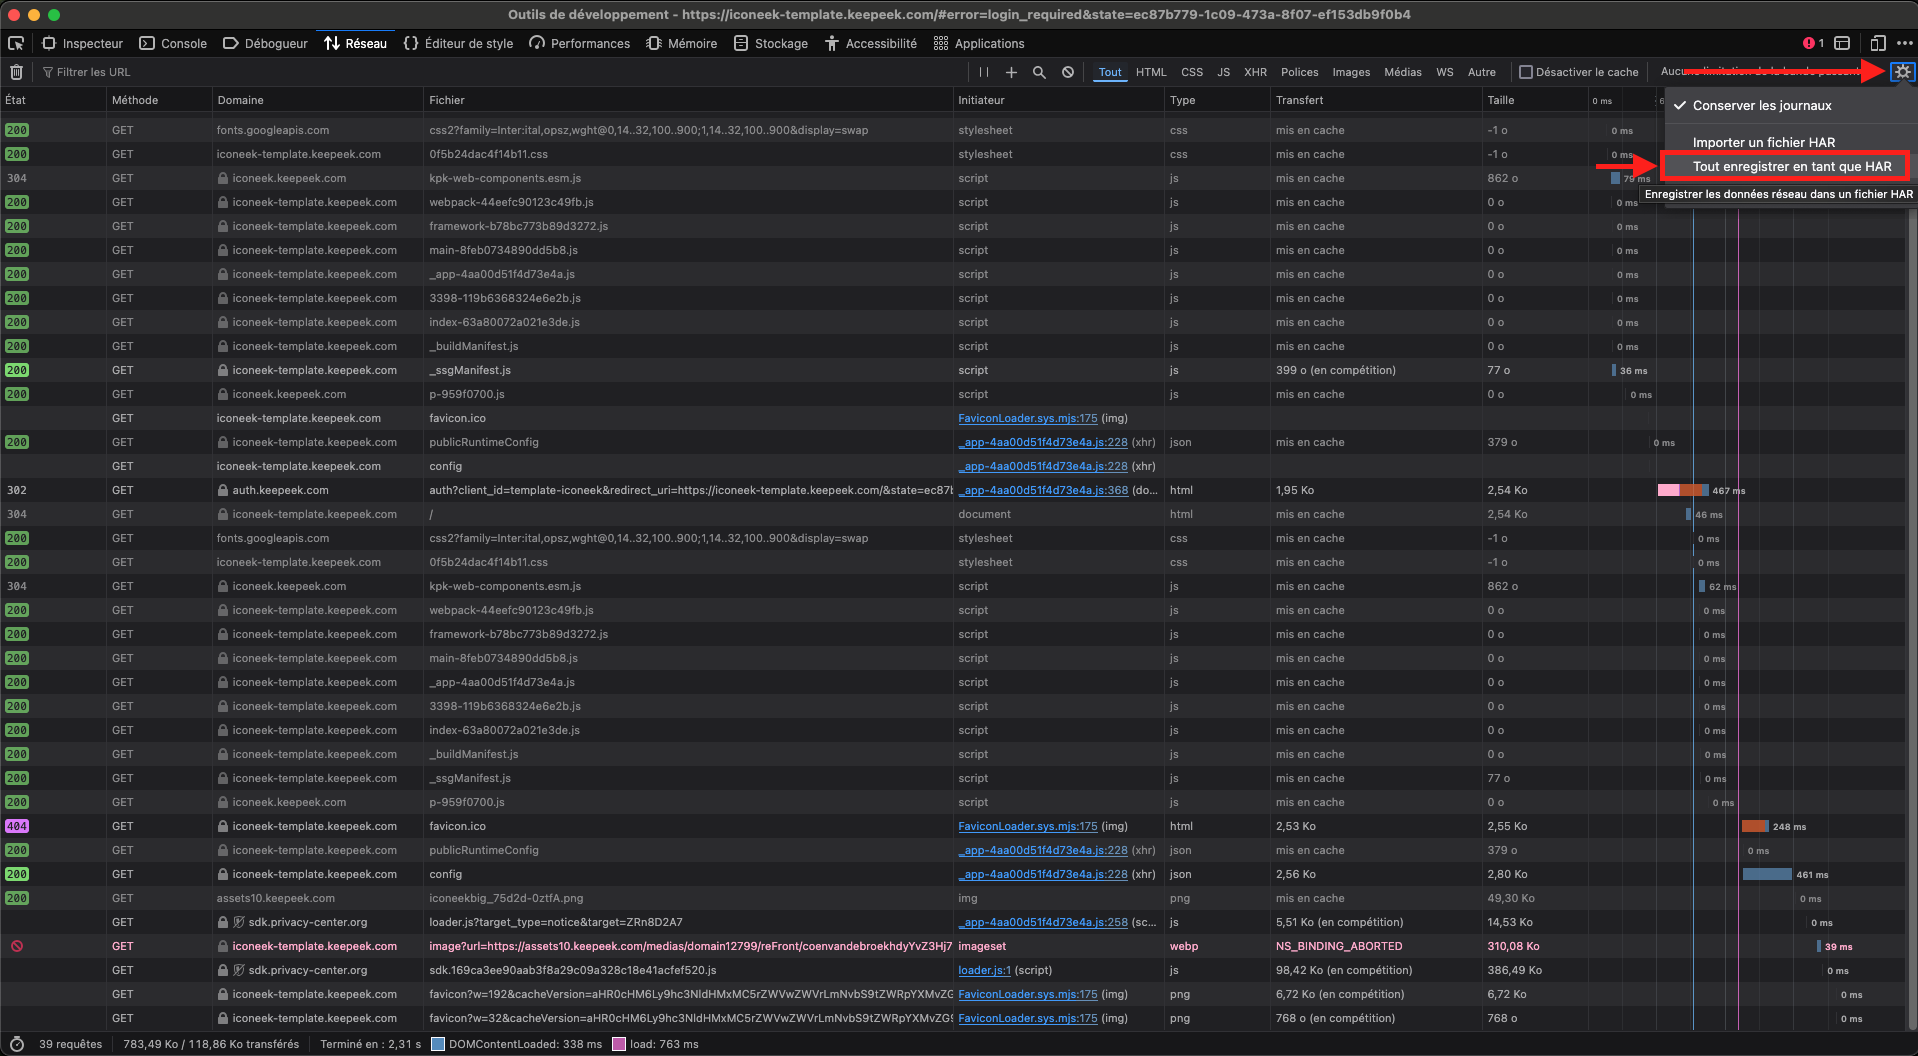Toggle responsive design mode icon
Image resolution: width=1918 pixels, height=1056 pixels.
point(1877,43)
